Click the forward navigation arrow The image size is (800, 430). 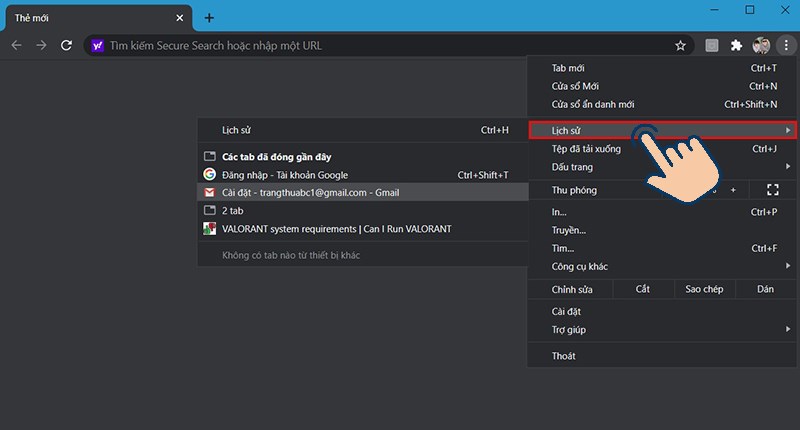click(41, 45)
